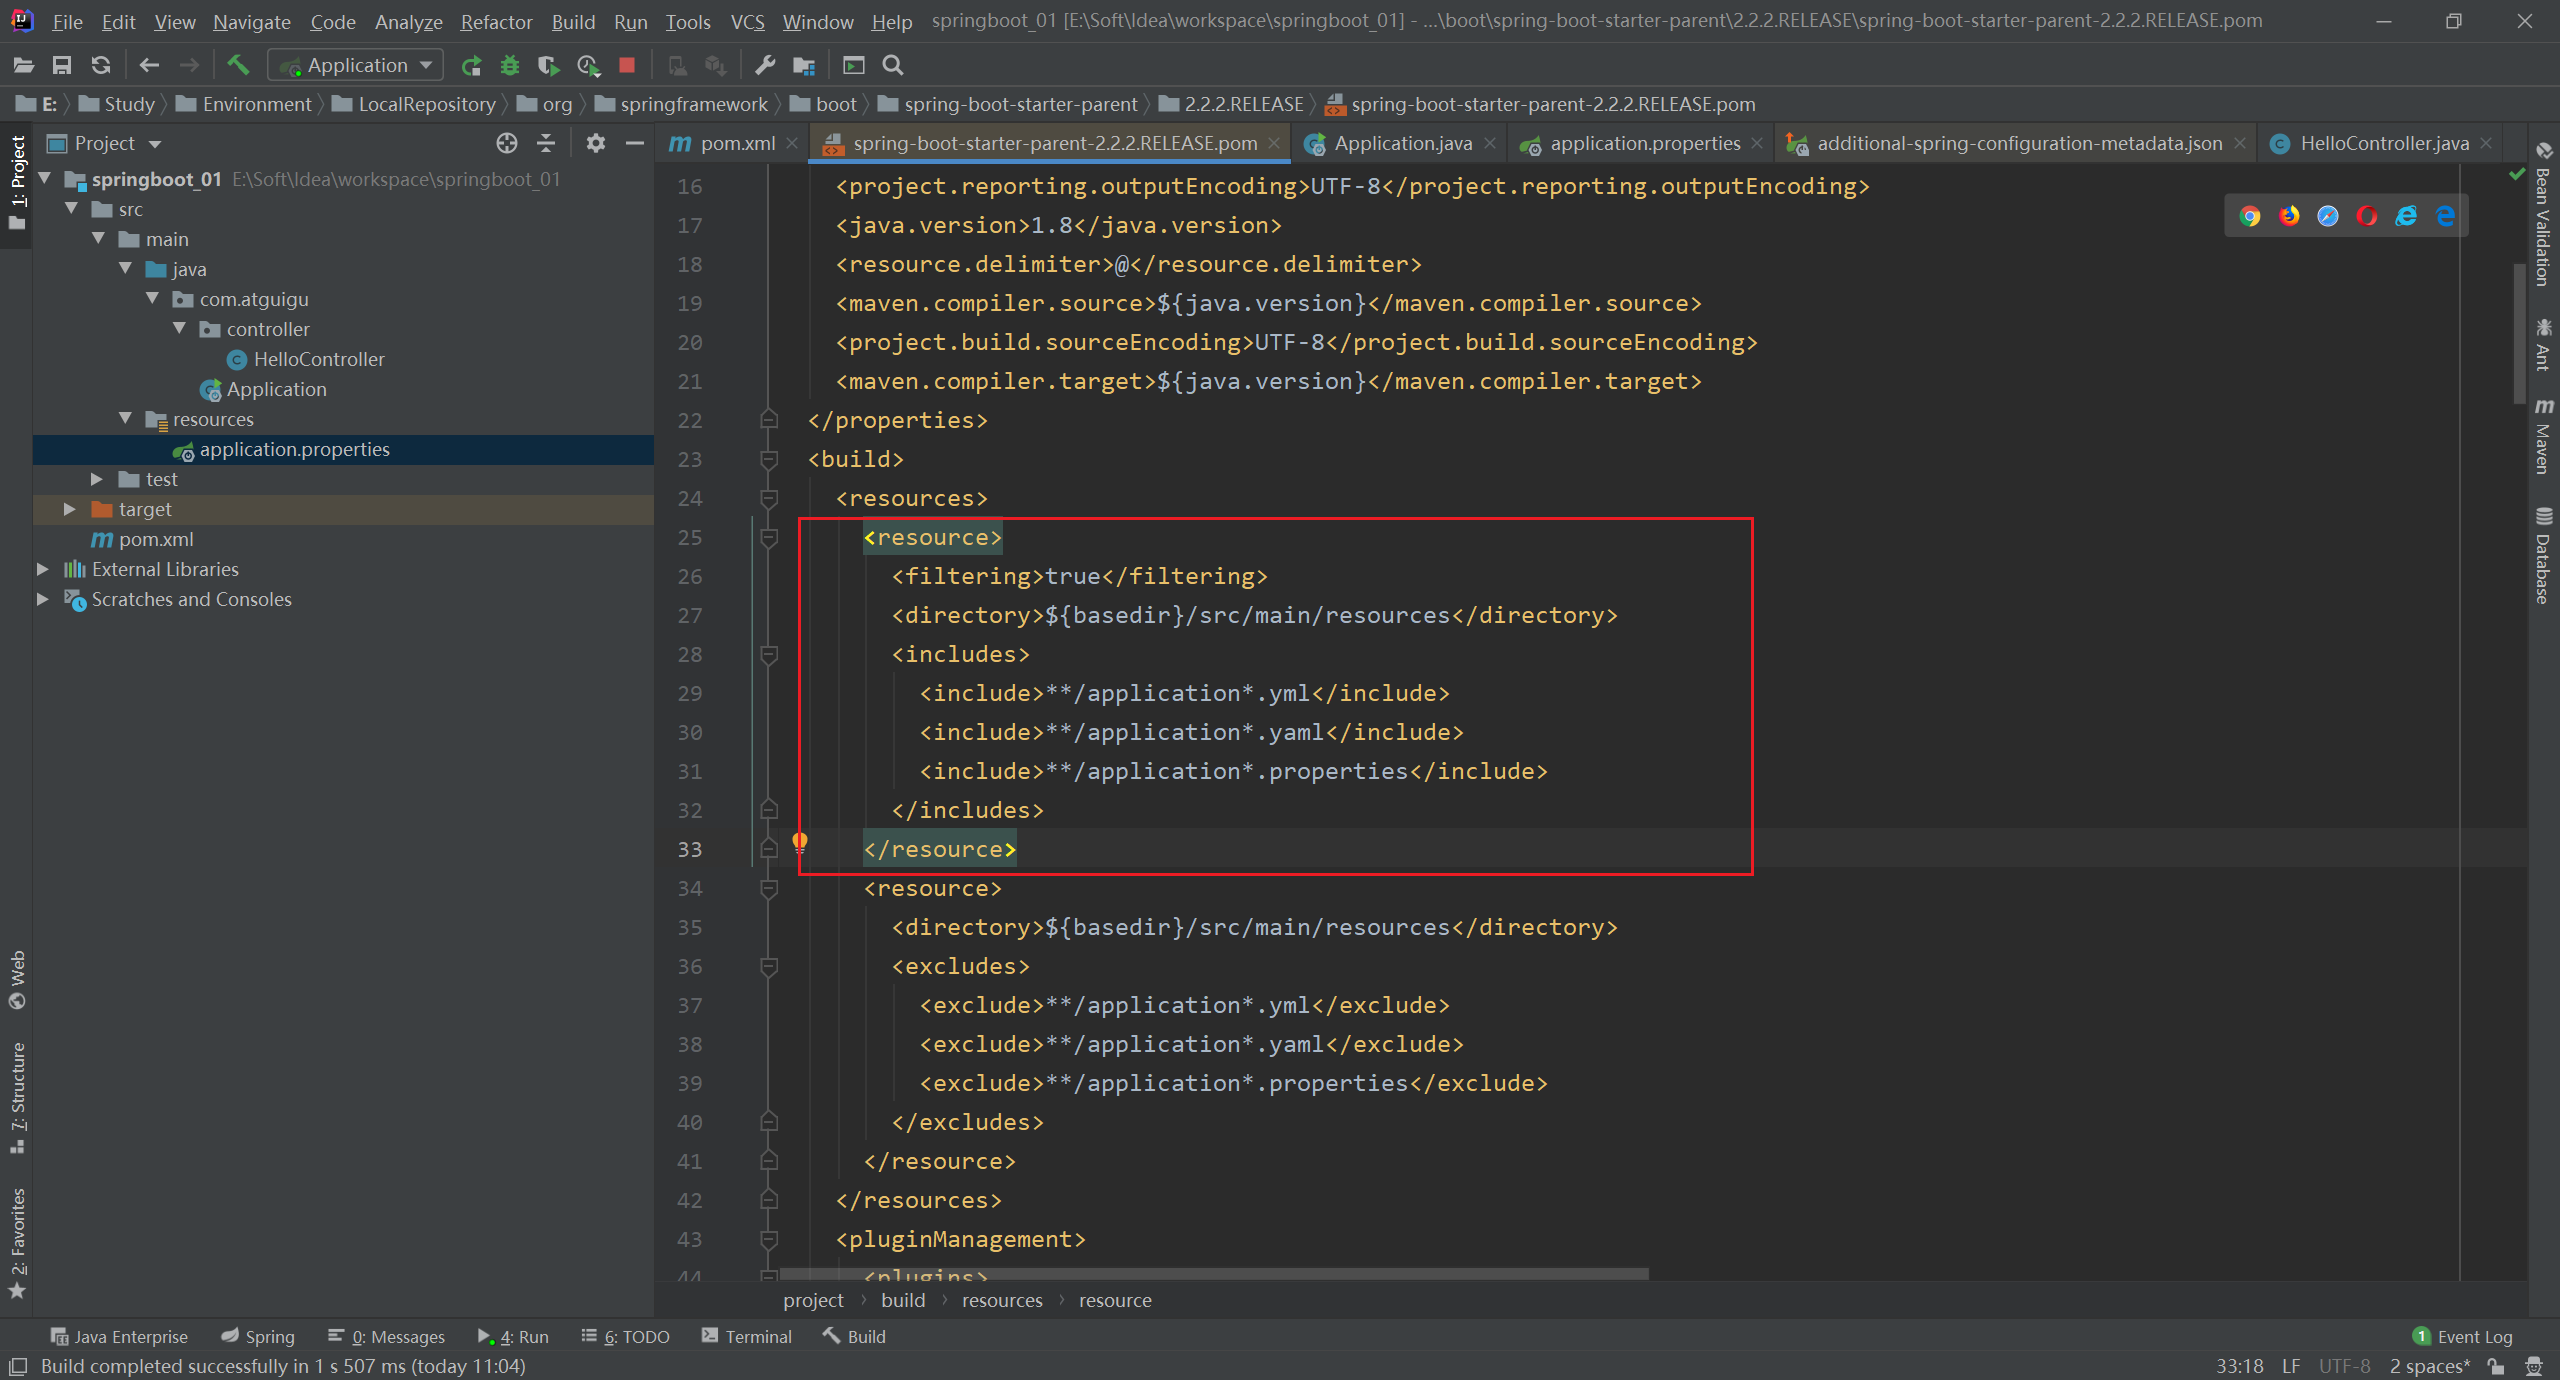
Task: Show intention bulb on line 33
Action: click(800, 842)
